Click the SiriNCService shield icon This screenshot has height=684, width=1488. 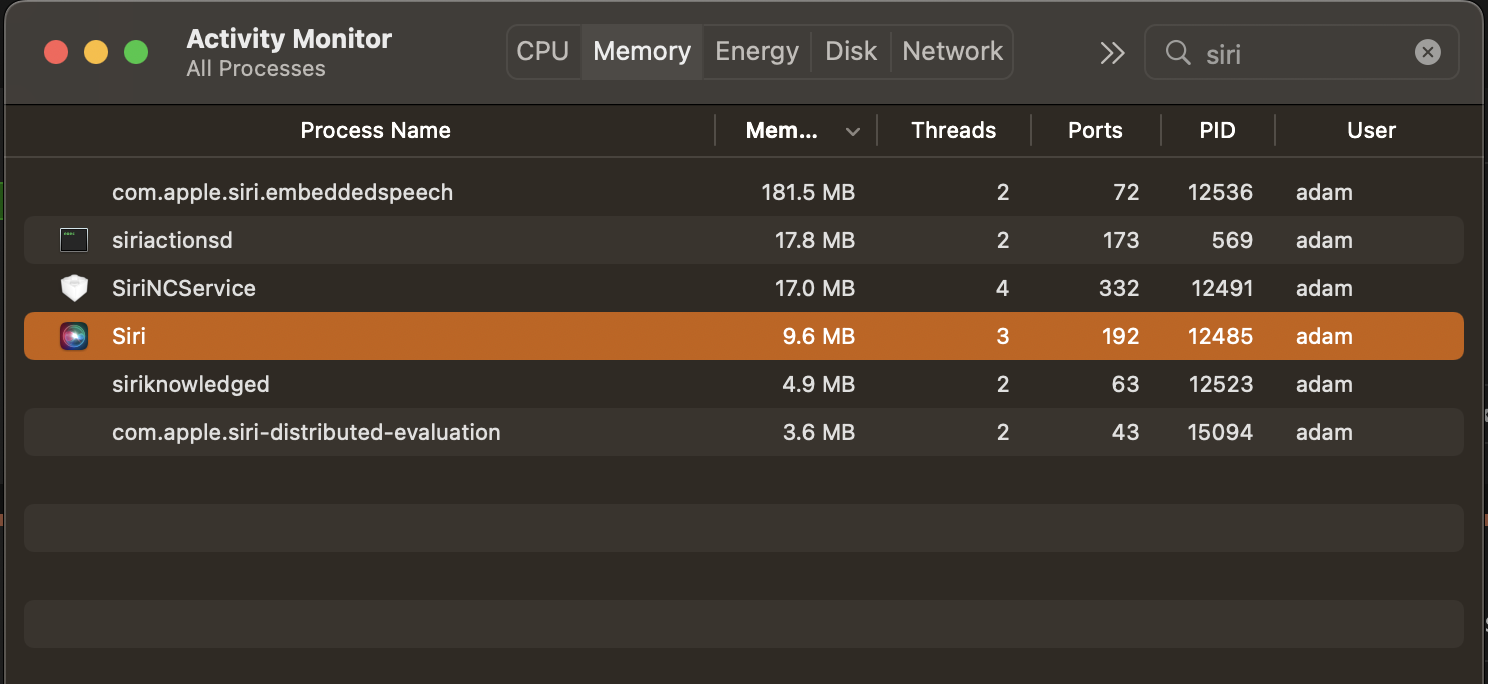pos(74,288)
